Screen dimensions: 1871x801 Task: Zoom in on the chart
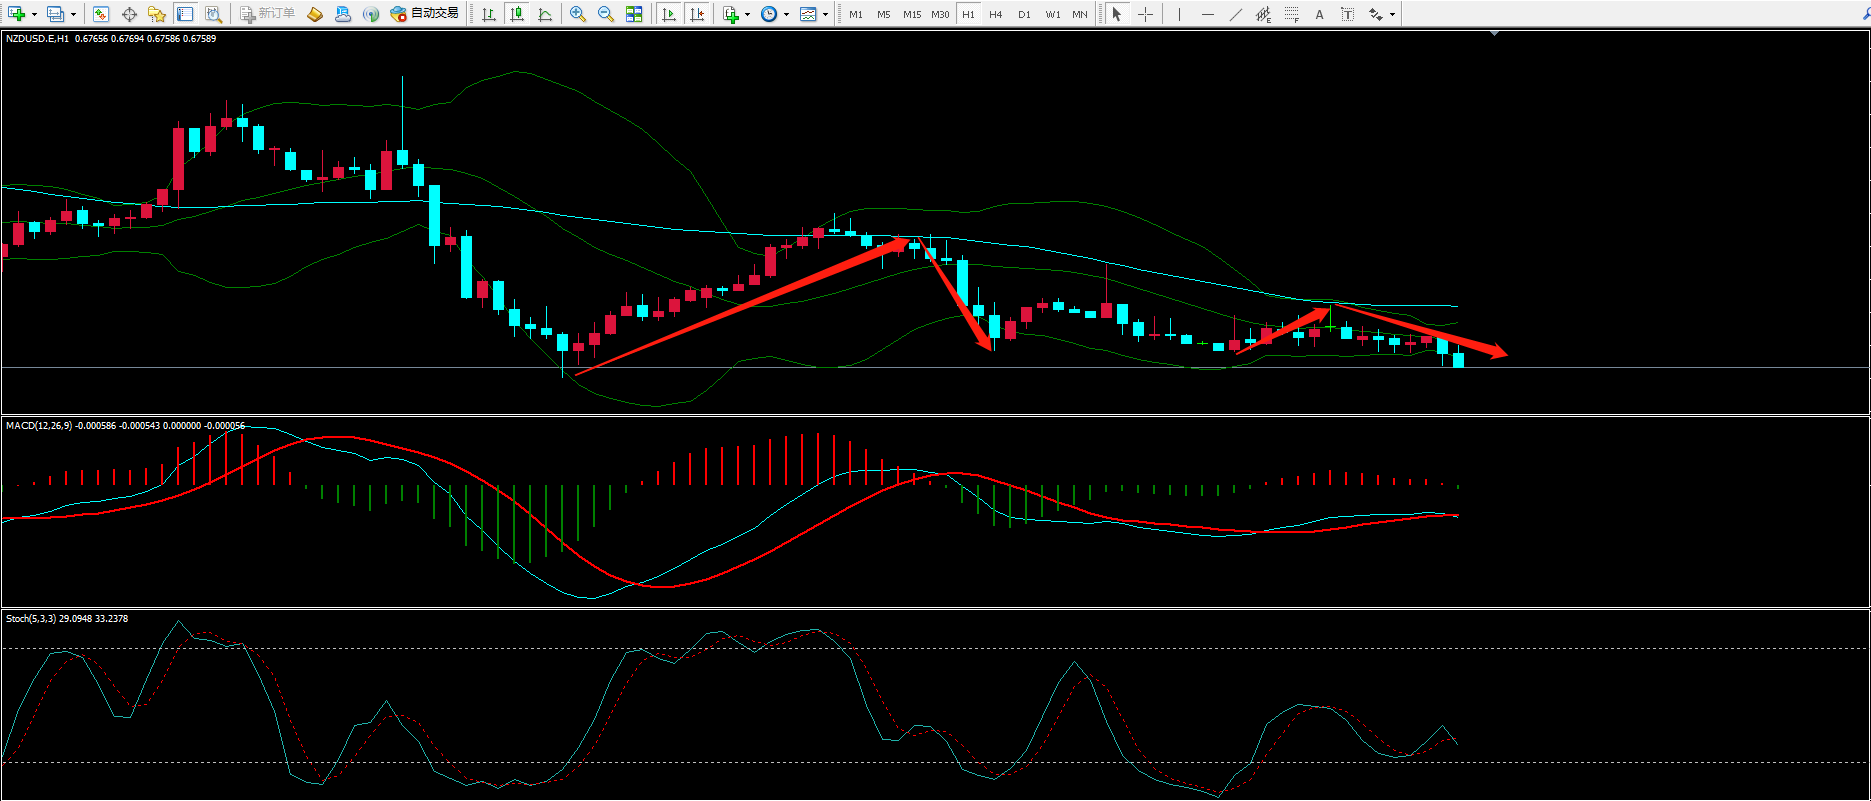tap(578, 14)
